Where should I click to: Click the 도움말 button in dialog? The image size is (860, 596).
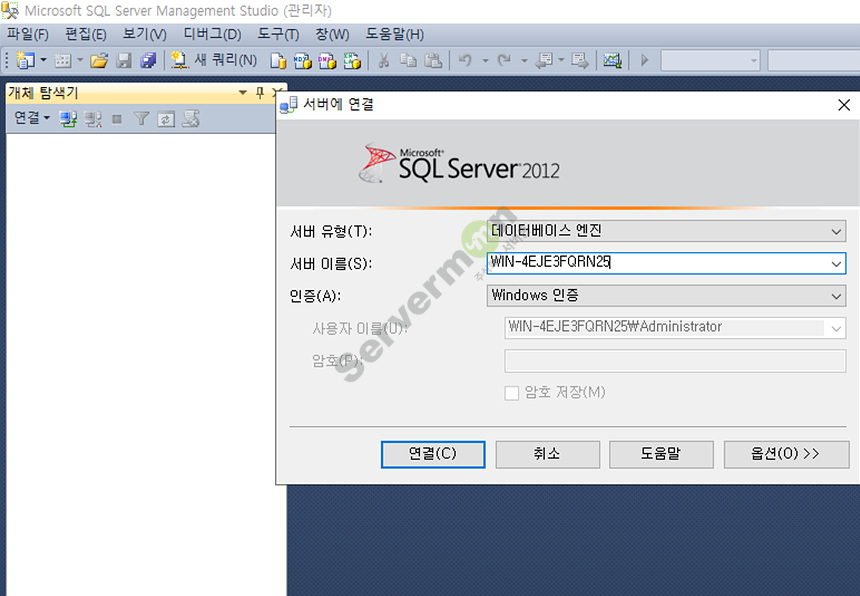661,455
